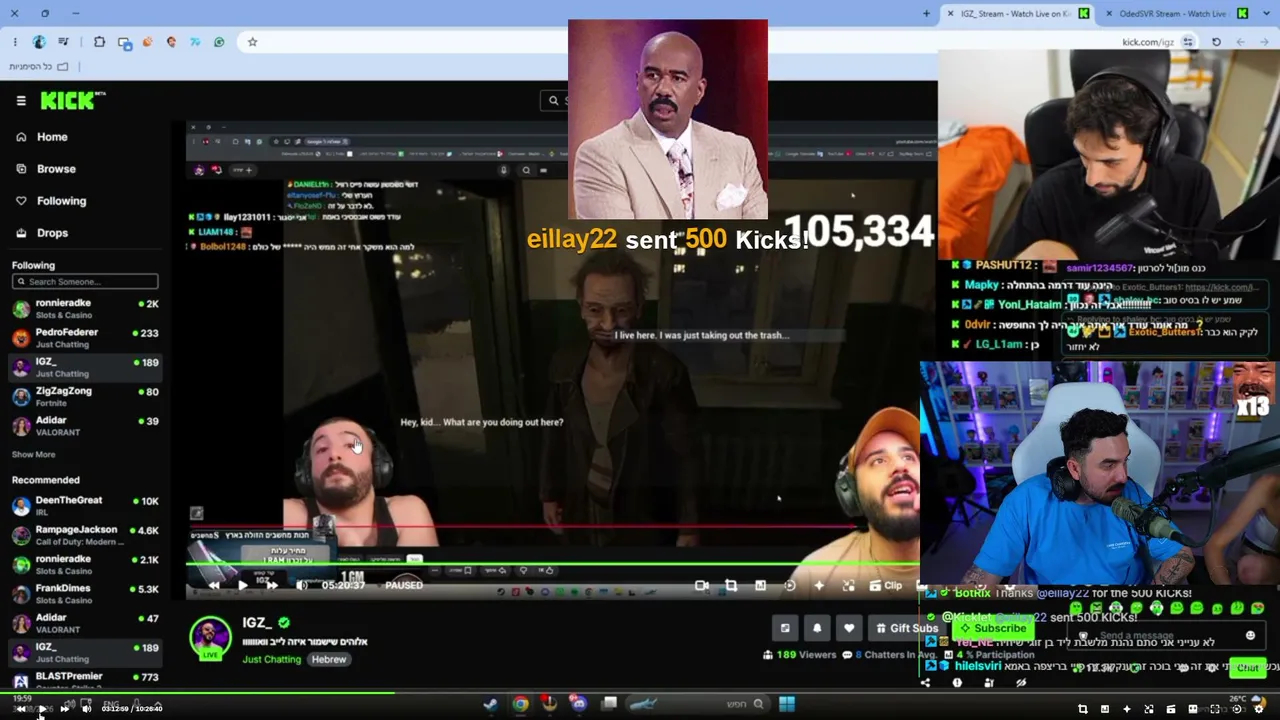Open BLASTPremier recommended channel
This screenshot has height=720, width=1280.
[85, 681]
